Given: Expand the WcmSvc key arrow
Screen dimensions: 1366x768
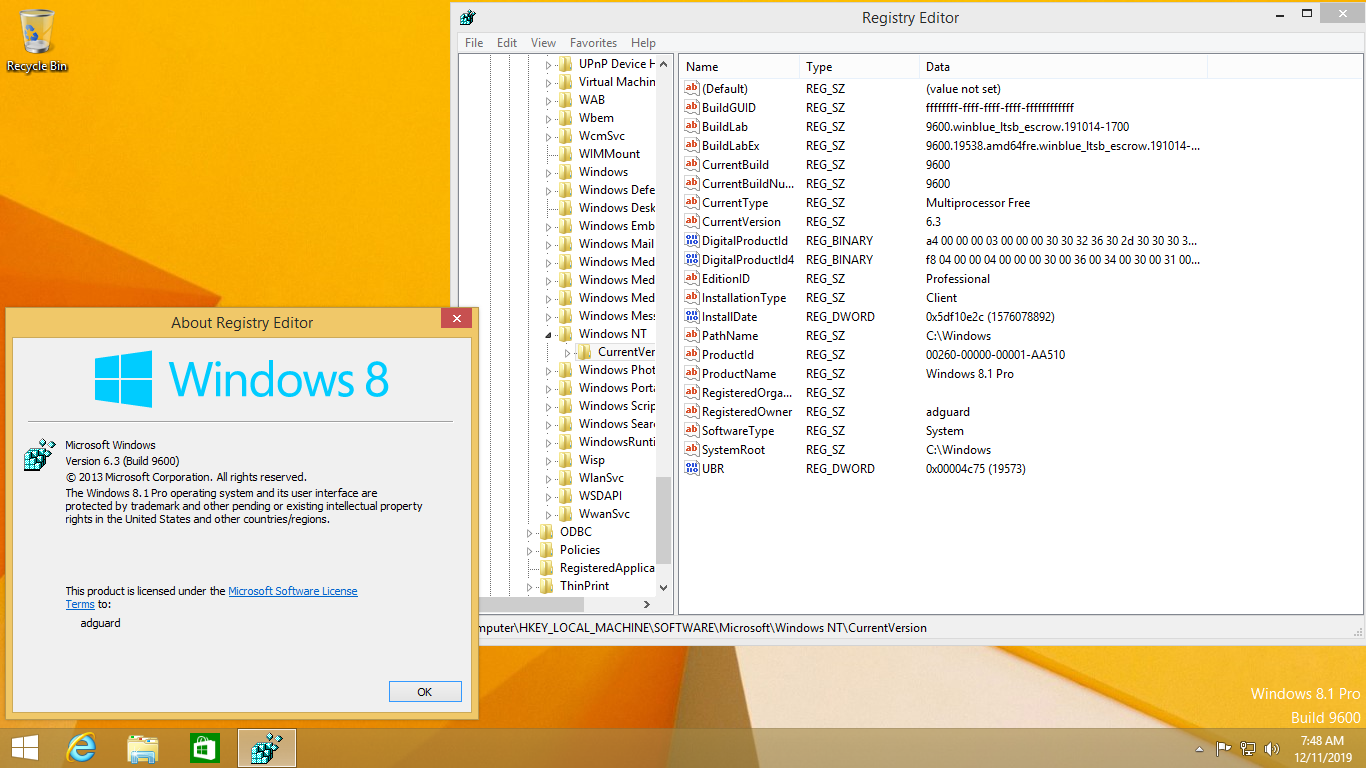Looking at the screenshot, I should pyautogui.click(x=549, y=136).
